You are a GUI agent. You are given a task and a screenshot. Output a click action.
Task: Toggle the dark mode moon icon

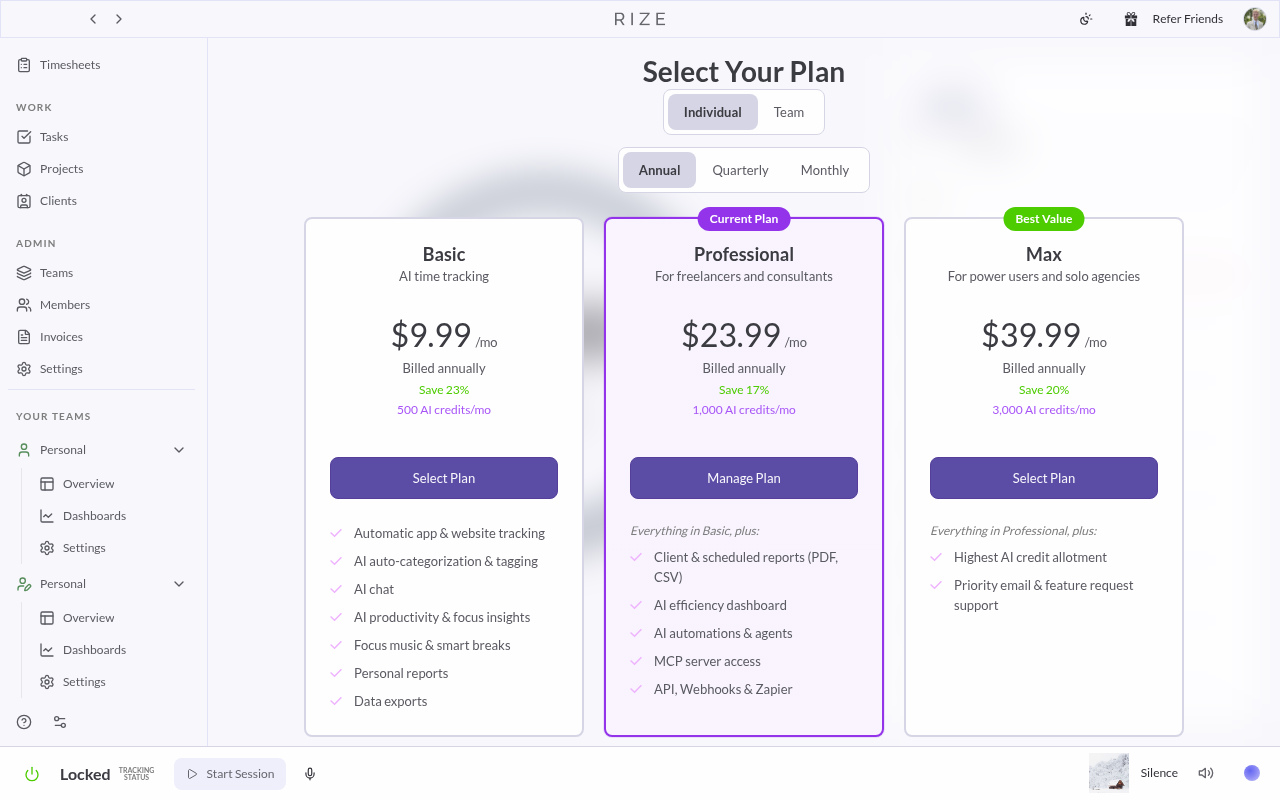coord(1086,19)
